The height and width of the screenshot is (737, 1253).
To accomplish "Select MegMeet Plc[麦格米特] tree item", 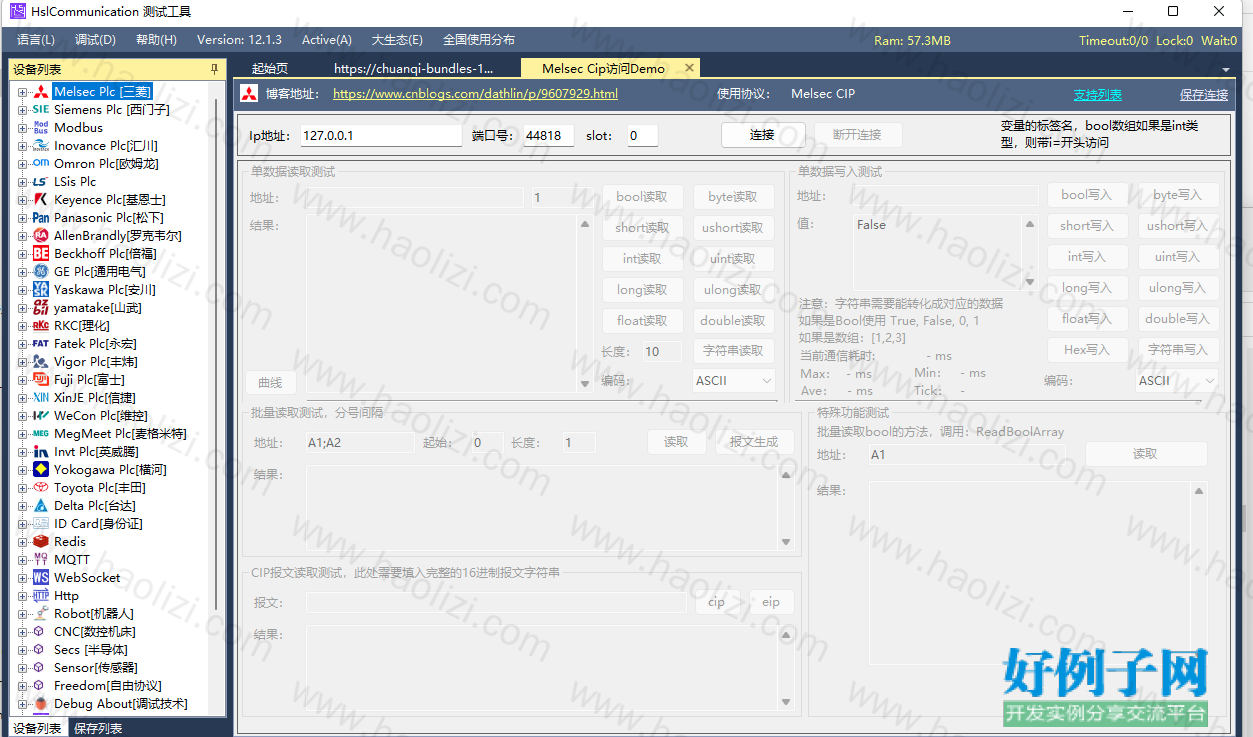I will (120, 434).
